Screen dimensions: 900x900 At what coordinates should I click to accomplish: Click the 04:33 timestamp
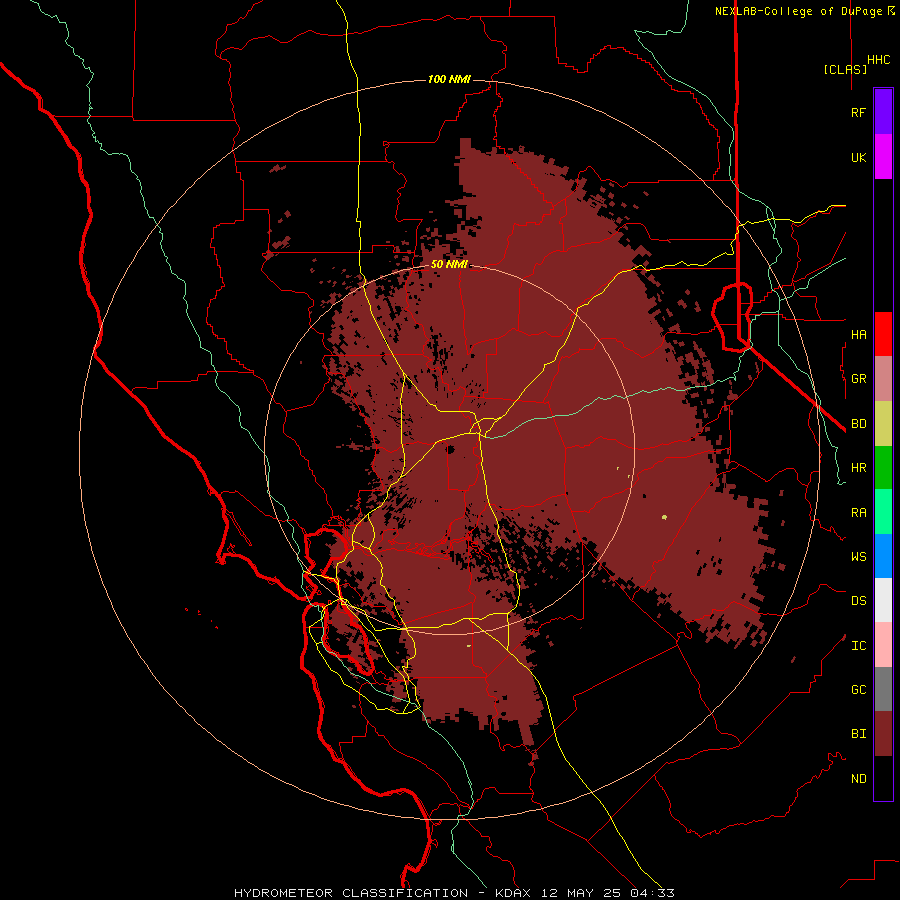tap(654, 893)
